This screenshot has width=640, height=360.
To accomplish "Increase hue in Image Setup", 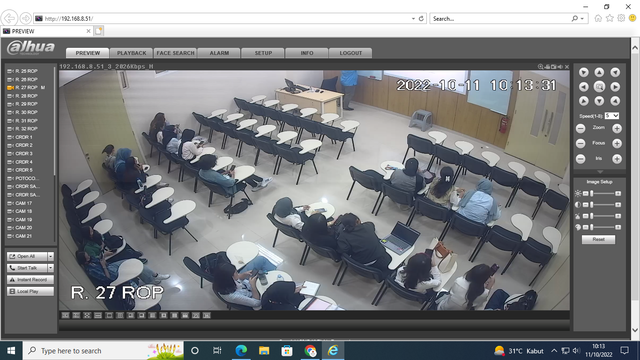I will (x=618, y=227).
